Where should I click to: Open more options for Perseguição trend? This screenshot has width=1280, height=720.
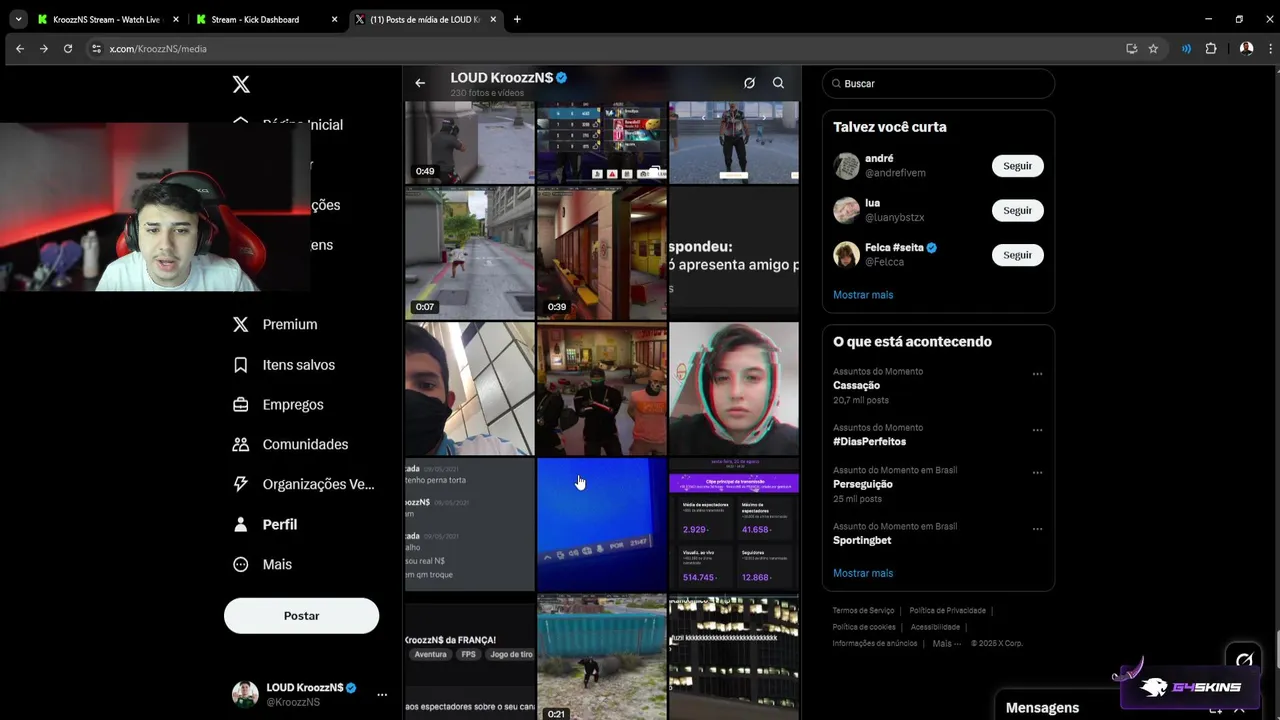1037,472
